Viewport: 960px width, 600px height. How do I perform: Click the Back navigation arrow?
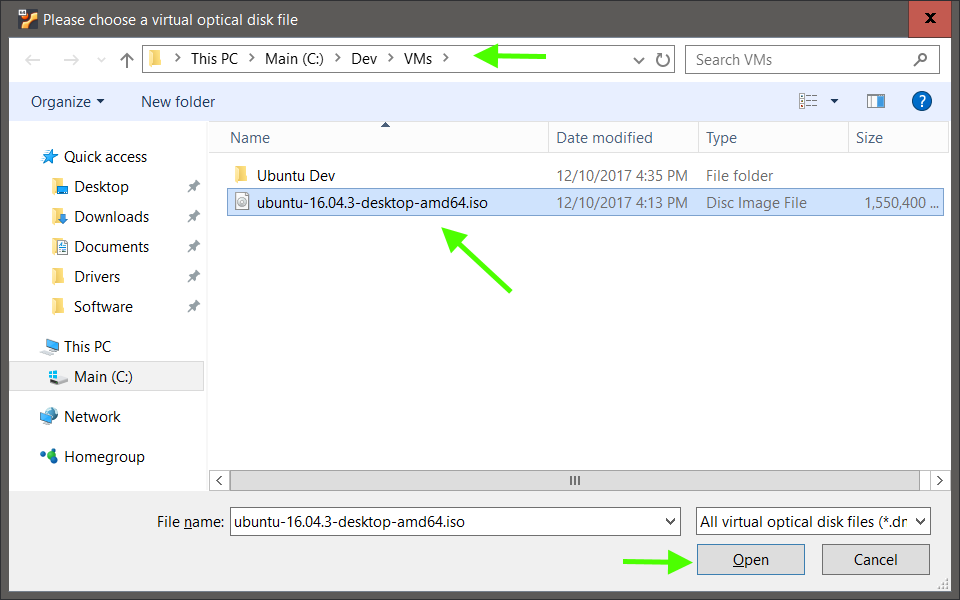(32, 59)
